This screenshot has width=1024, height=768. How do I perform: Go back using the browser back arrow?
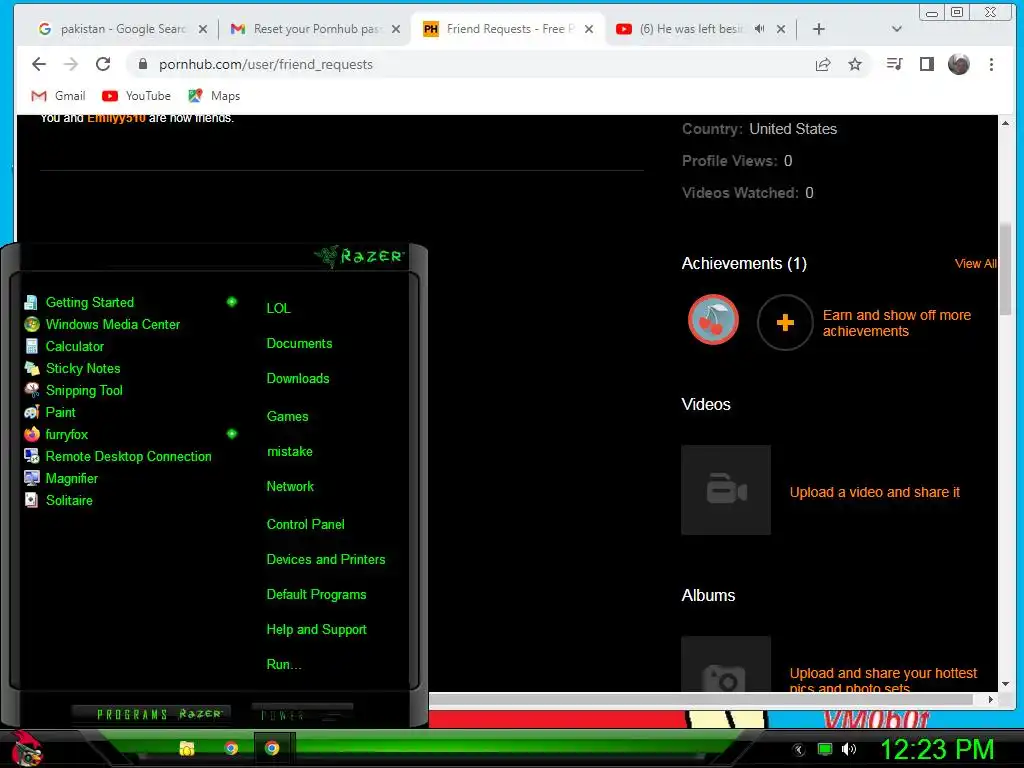pyautogui.click(x=39, y=64)
